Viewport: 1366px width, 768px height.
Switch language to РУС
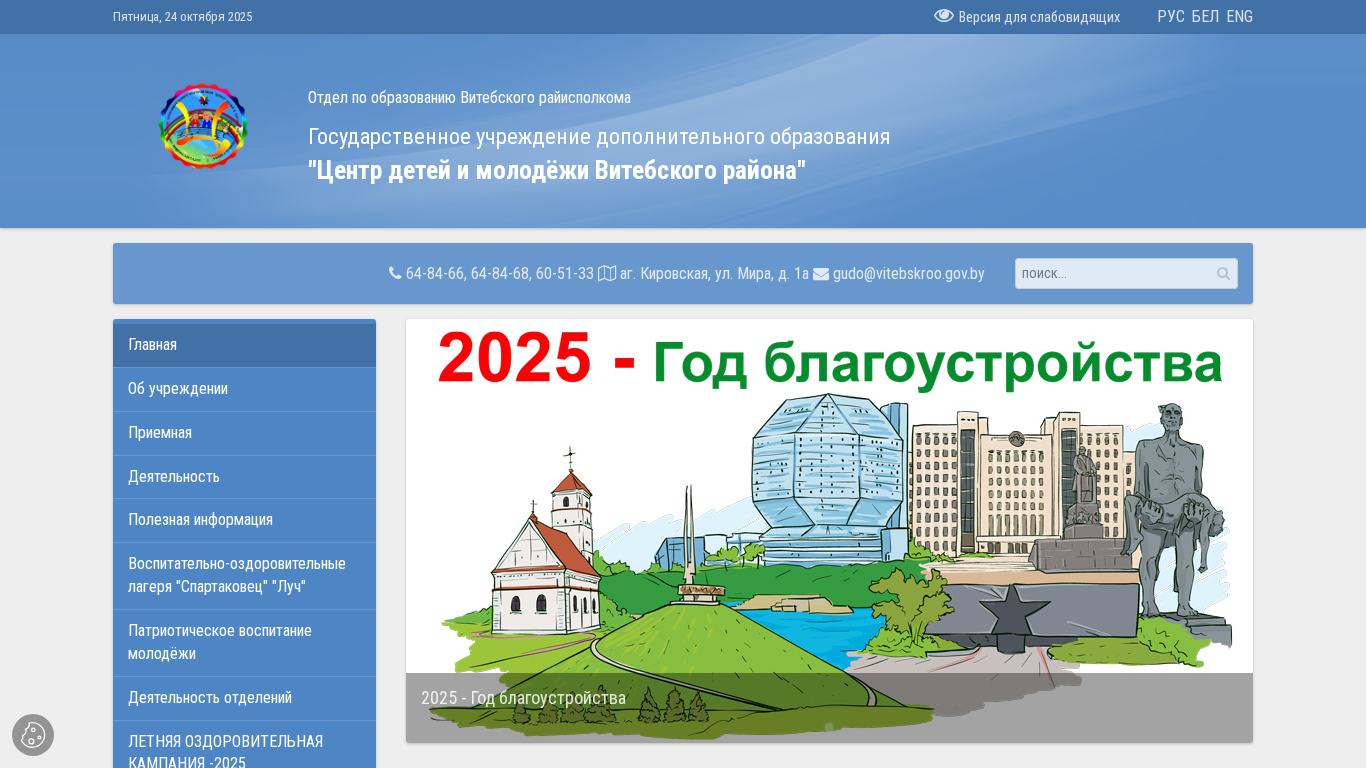pos(1171,17)
